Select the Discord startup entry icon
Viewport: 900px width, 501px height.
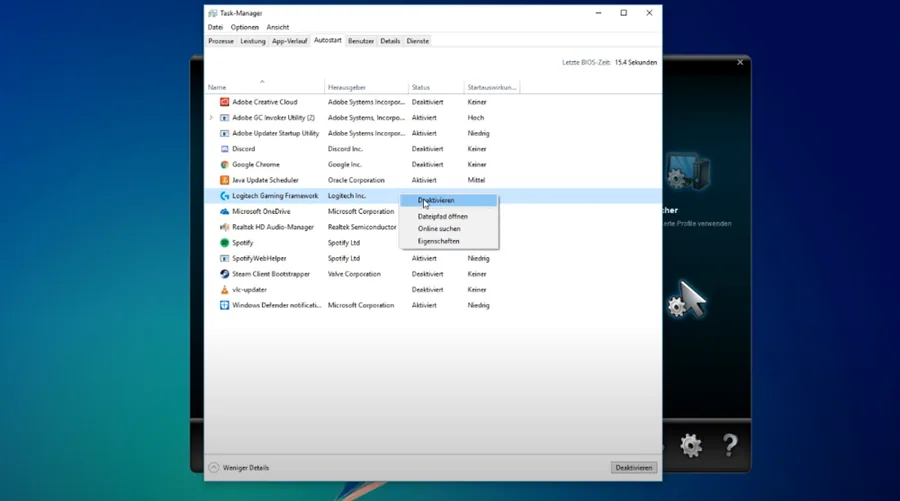pos(224,149)
